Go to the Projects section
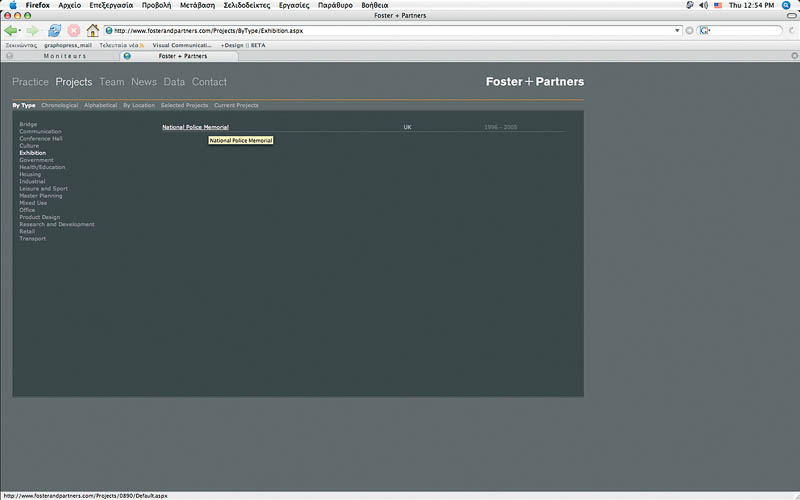Image resolution: width=800 pixels, height=500 pixels. (x=74, y=82)
